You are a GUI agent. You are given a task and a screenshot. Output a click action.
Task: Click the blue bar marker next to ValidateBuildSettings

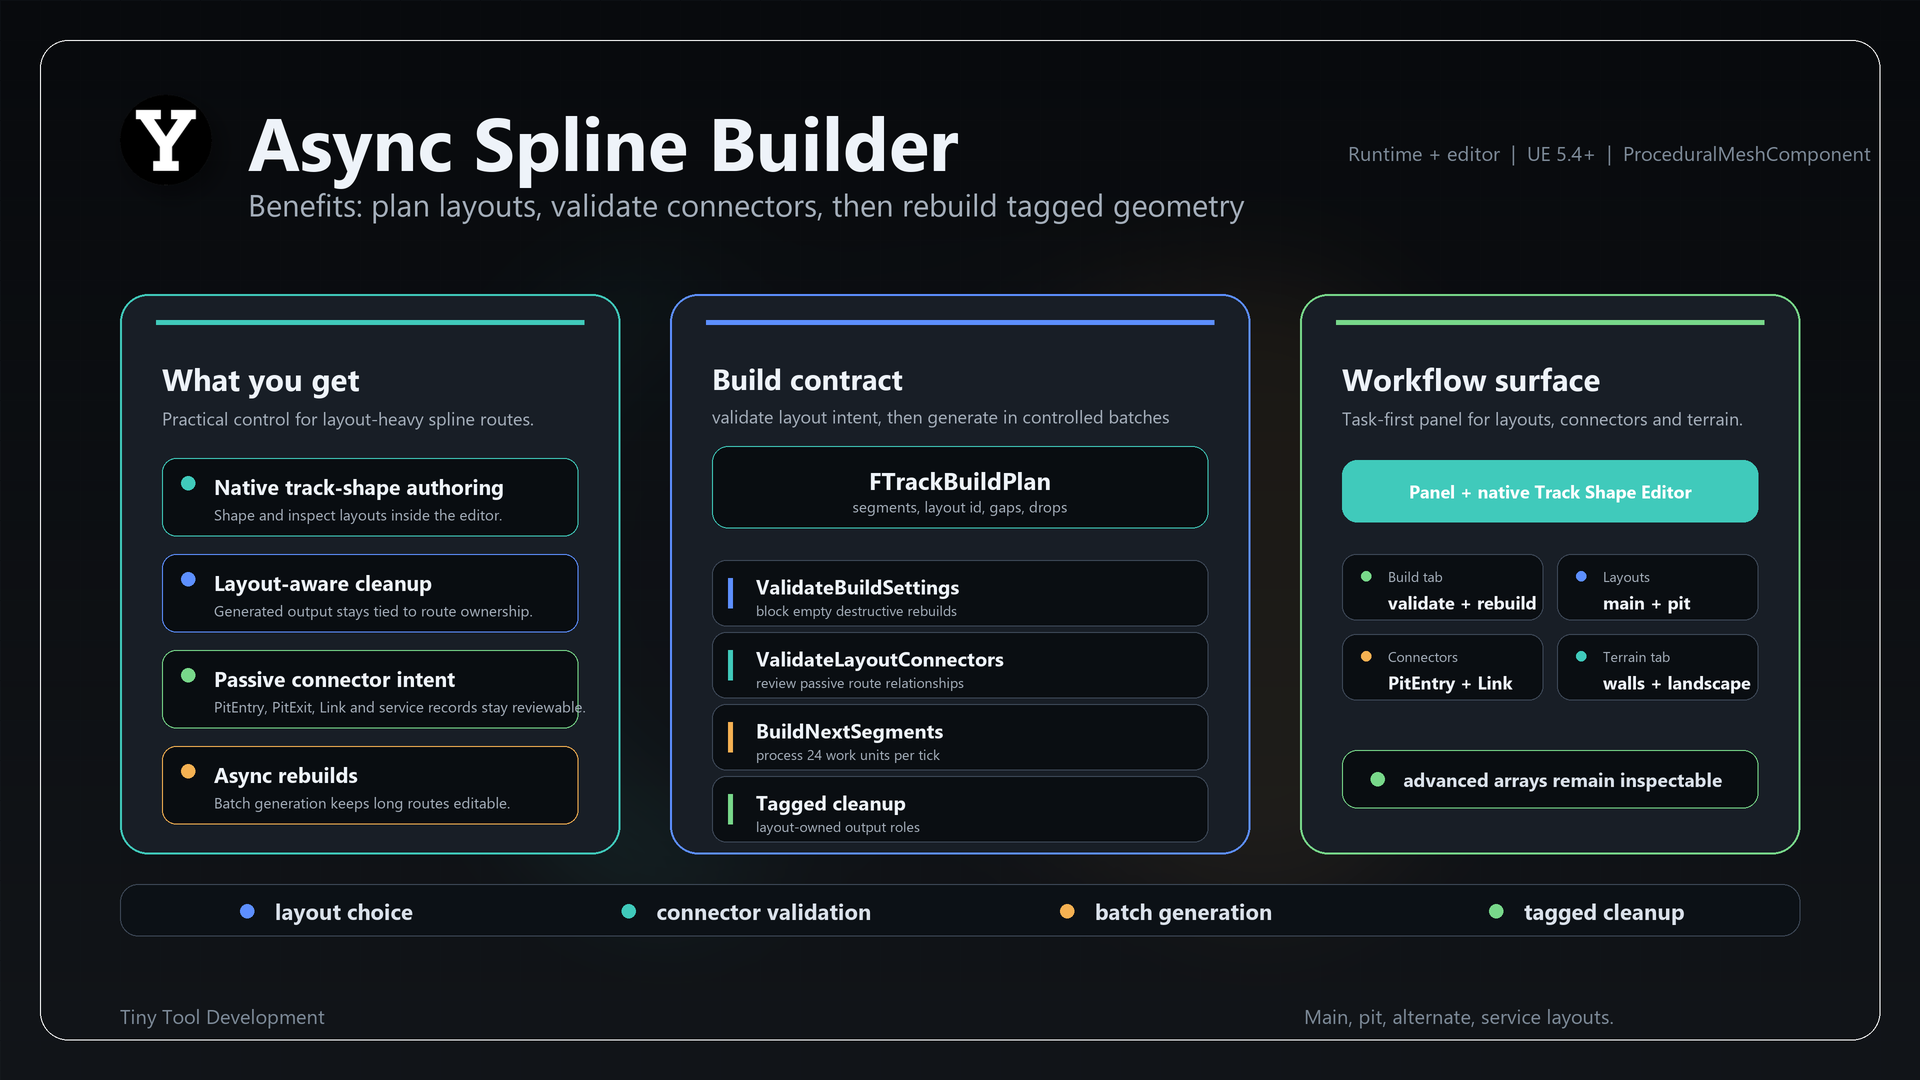tap(730, 593)
